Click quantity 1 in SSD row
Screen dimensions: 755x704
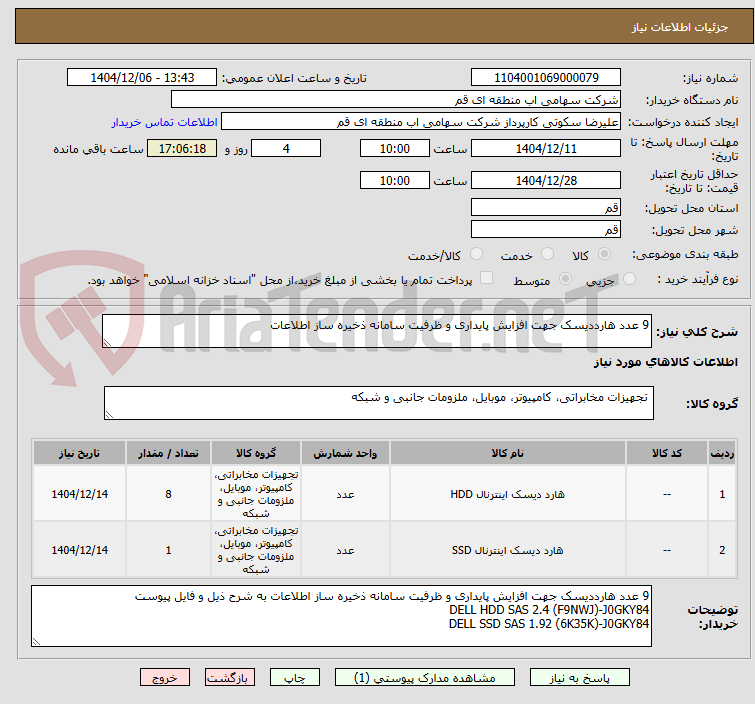pyautogui.click(x=168, y=550)
